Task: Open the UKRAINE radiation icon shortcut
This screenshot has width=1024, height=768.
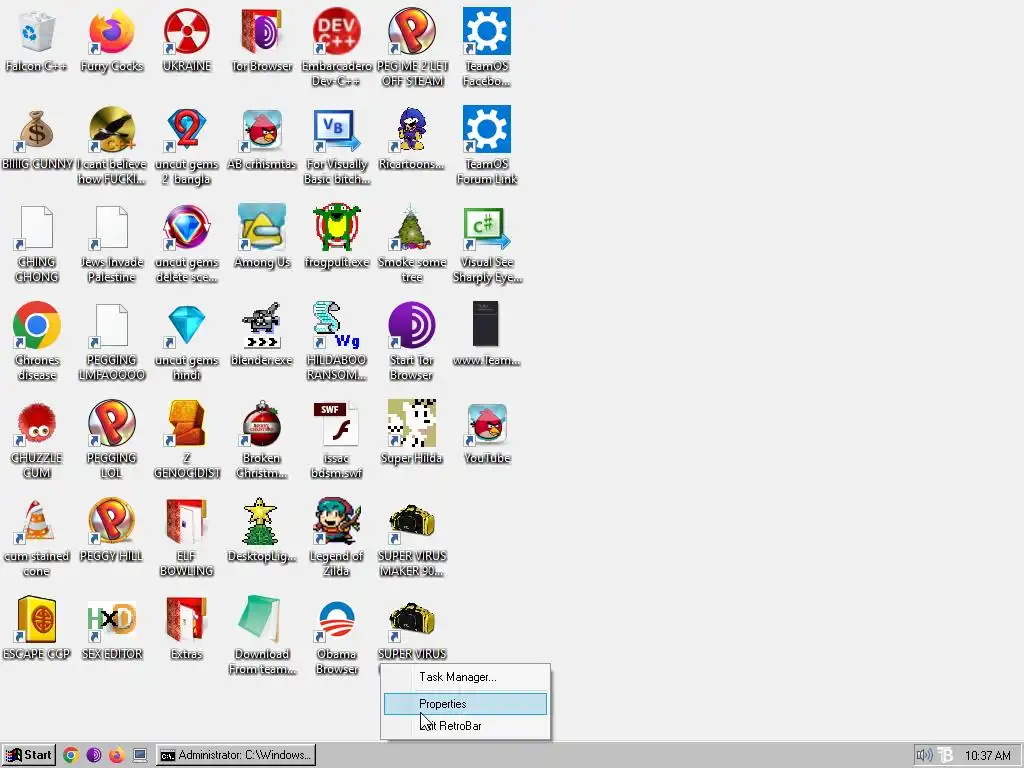Action: tap(186, 31)
